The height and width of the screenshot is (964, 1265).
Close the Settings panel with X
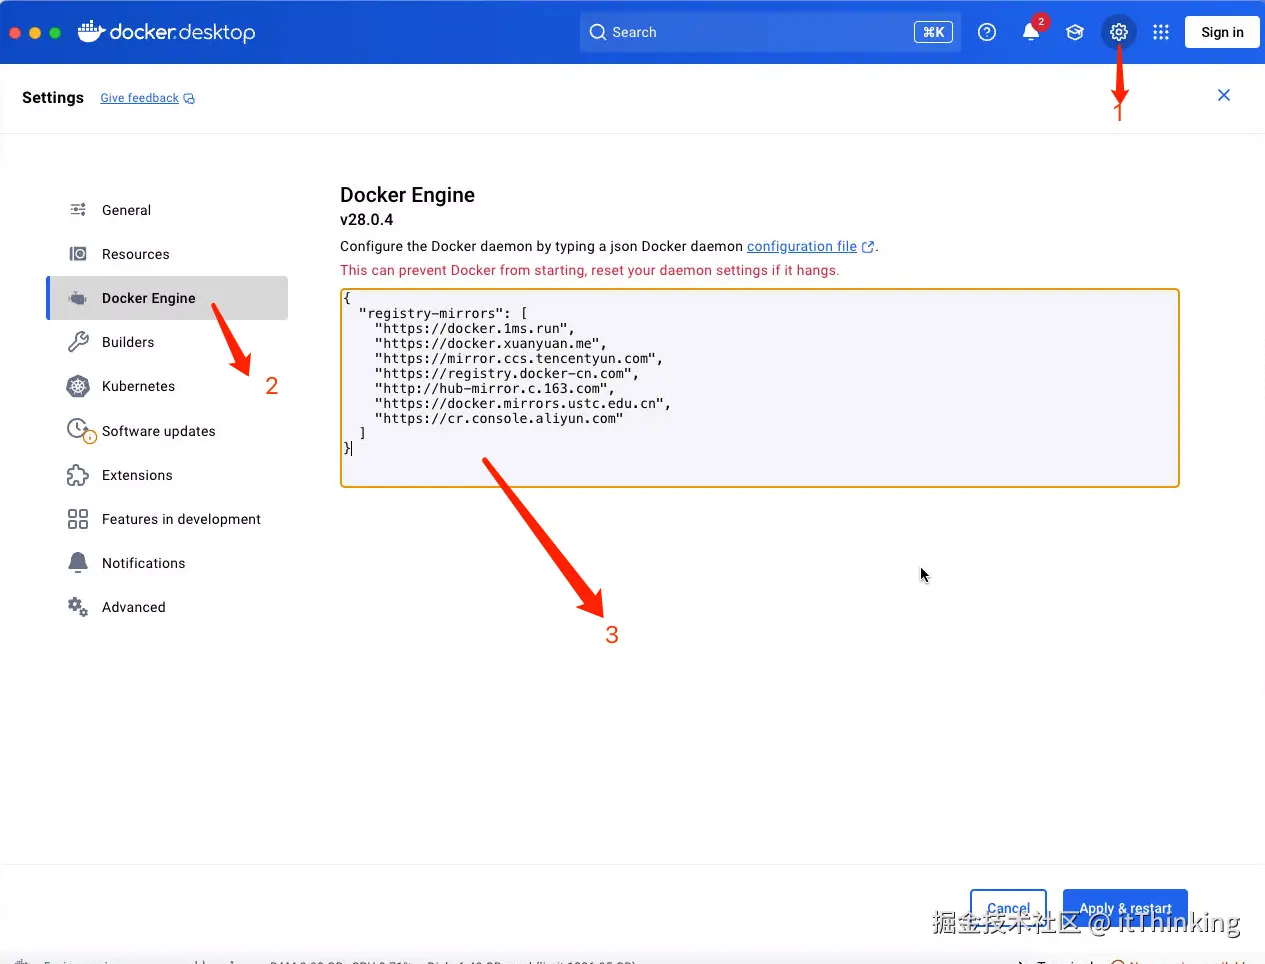[1224, 95]
